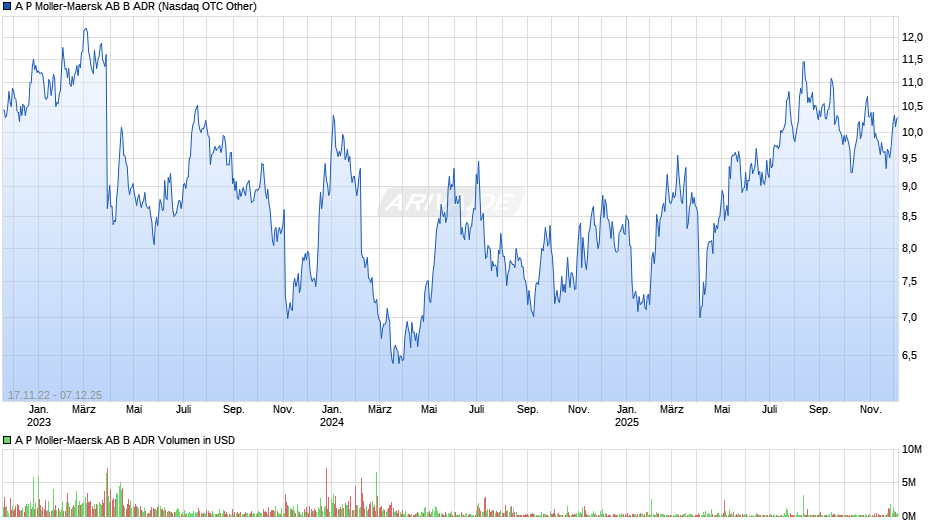Click the 'Jan. 2023' time axis label
The height and width of the screenshot is (526, 940).
pyautogui.click(x=38, y=416)
